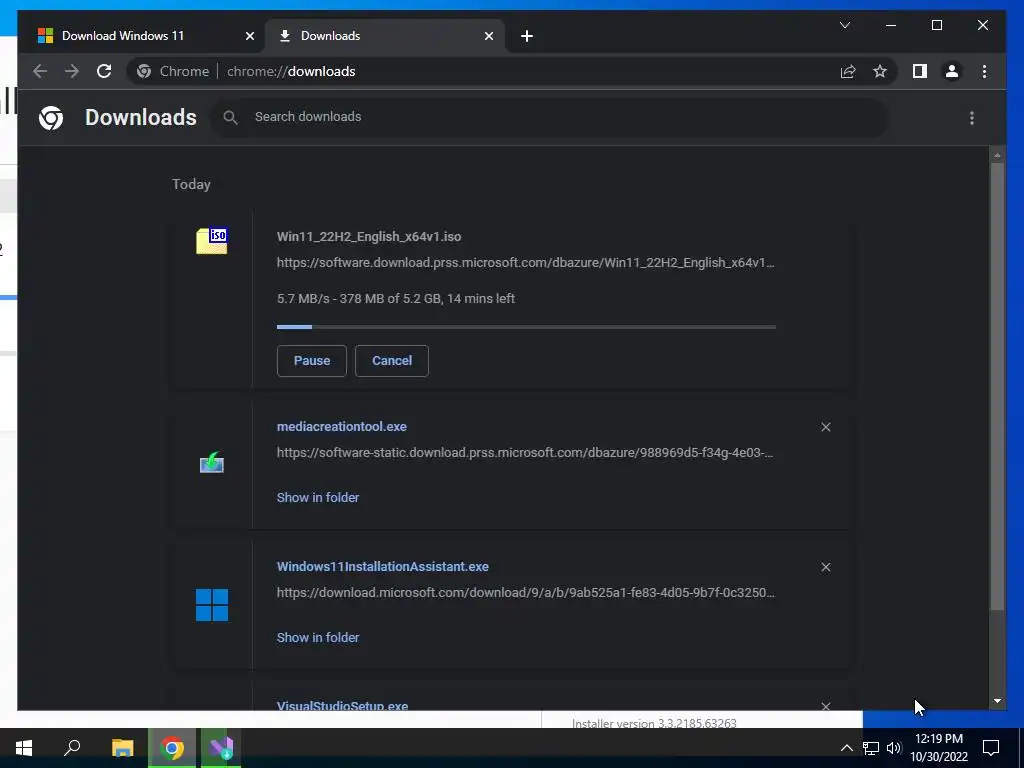Open the tab search chevron
The width and height of the screenshot is (1024, 768).
pos(844,25)
